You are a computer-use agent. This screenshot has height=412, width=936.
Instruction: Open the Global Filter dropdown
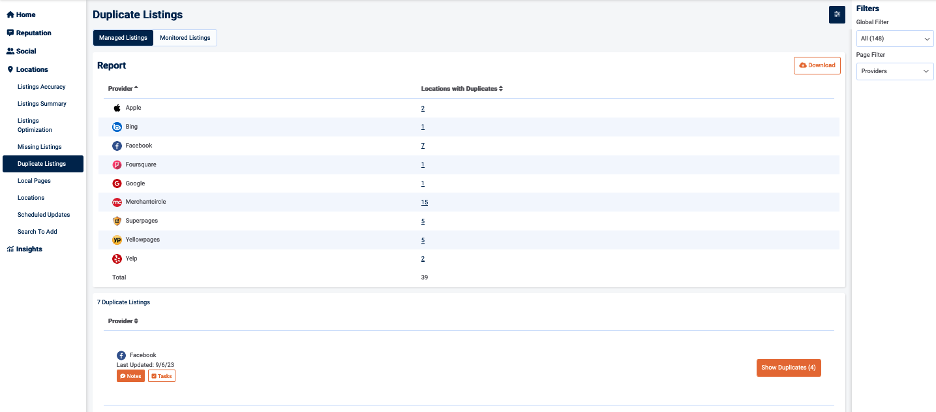point(894,39)
